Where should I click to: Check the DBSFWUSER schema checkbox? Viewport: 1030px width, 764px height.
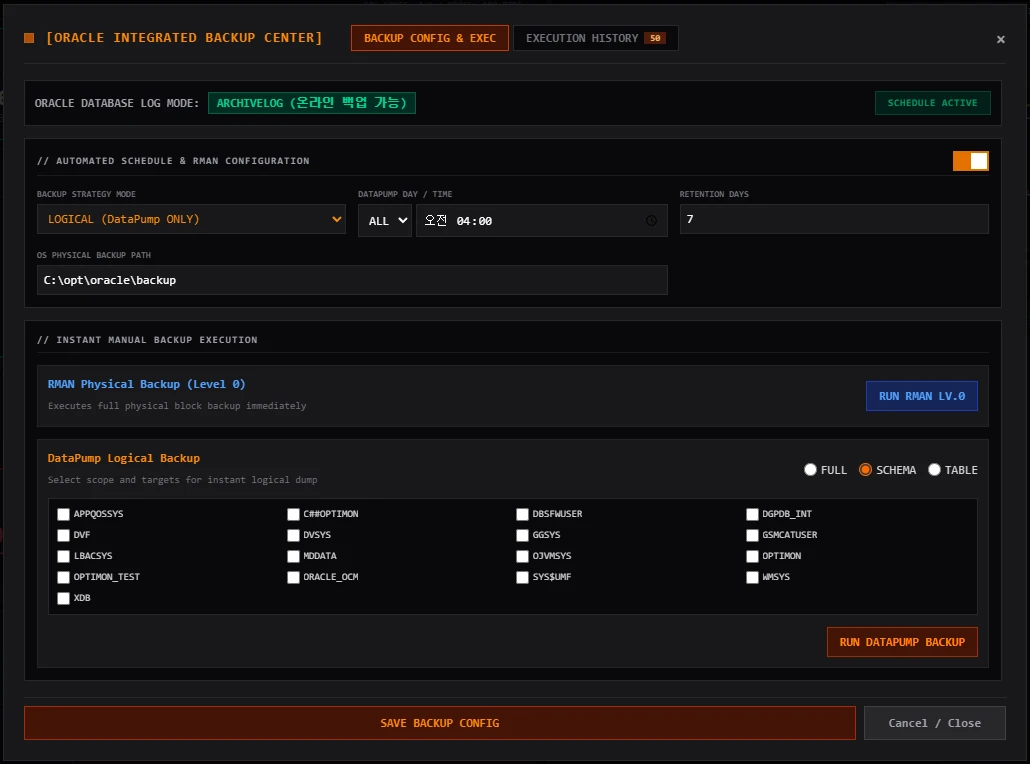(x=522, y=514)
